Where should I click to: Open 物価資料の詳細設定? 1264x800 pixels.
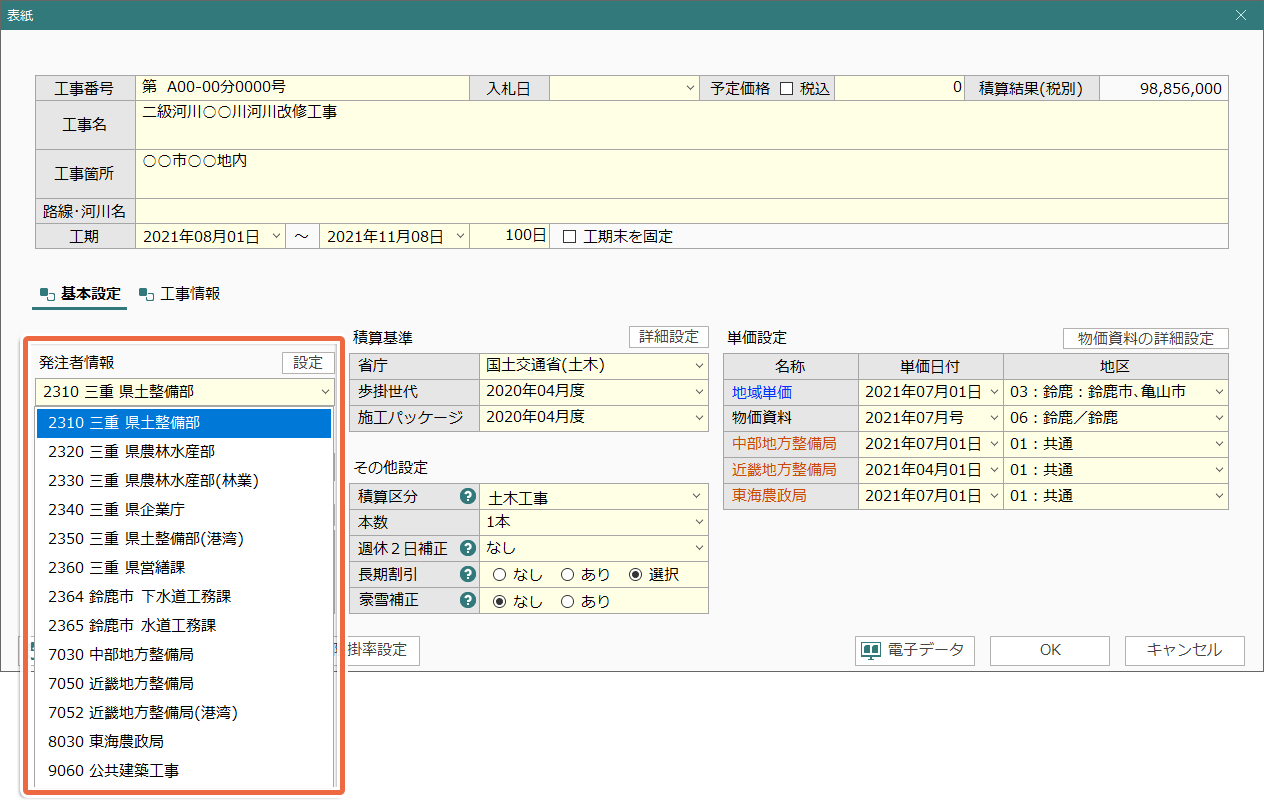tap(1146, 338)
